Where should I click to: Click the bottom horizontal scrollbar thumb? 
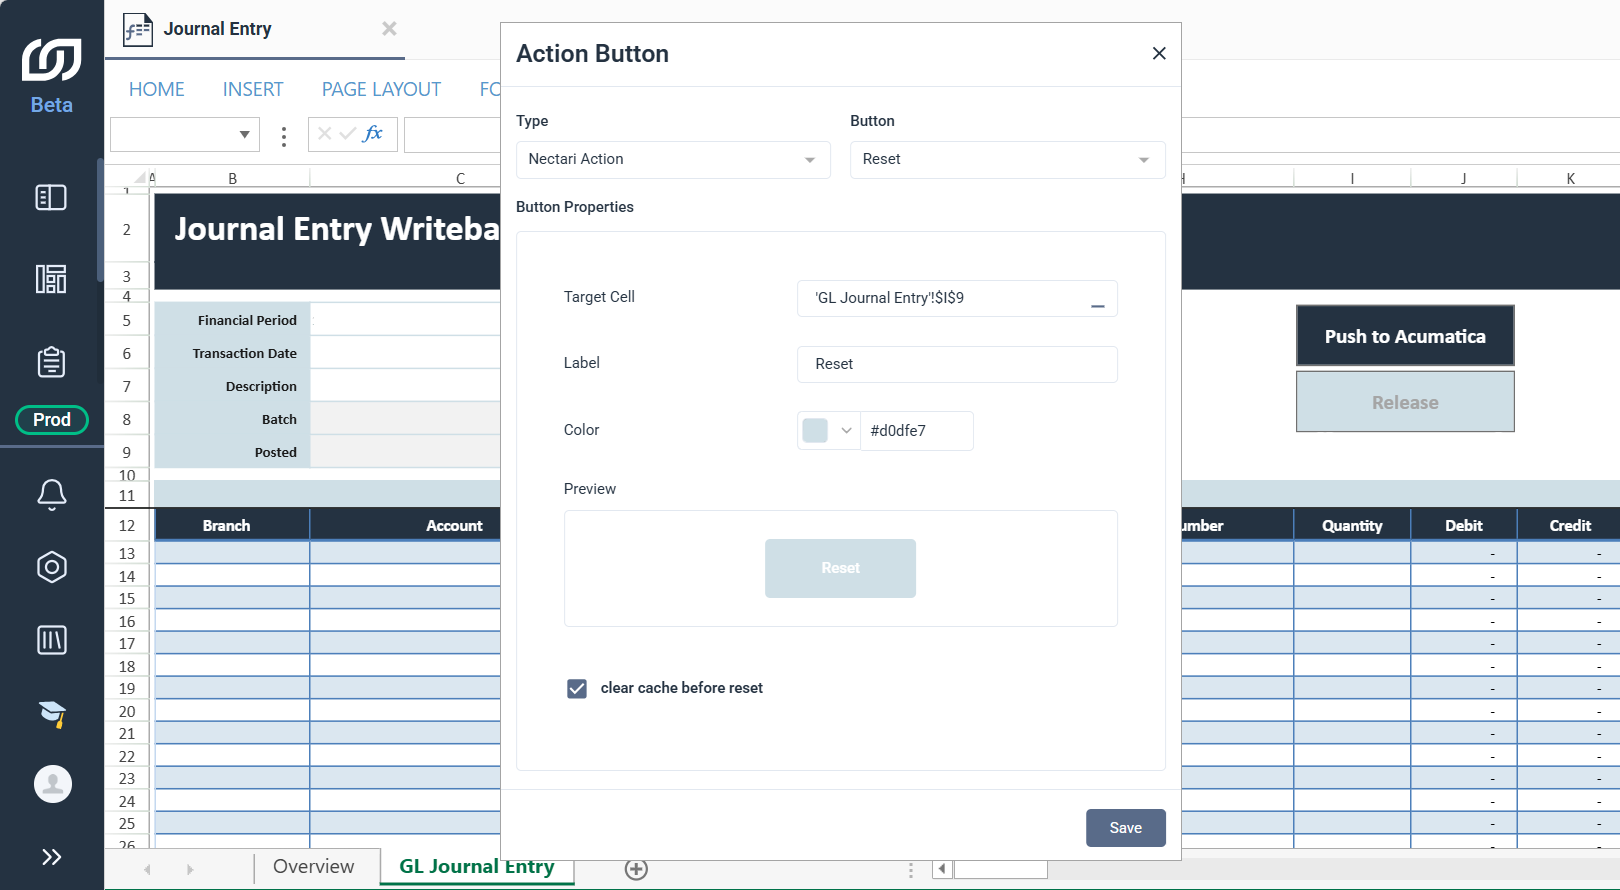pyautogui.click(x=1000, y=869)
